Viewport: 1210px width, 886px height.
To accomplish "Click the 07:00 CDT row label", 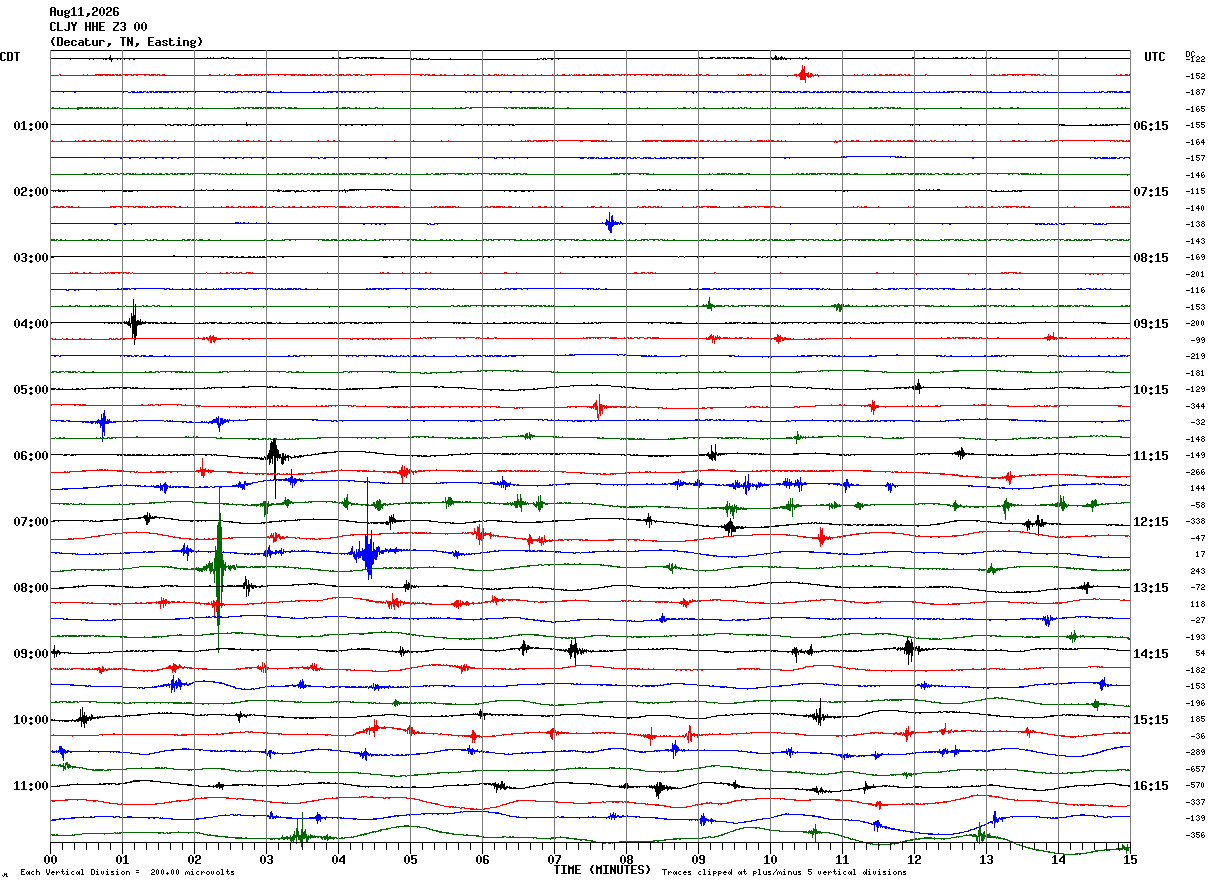I will (31, 522).
